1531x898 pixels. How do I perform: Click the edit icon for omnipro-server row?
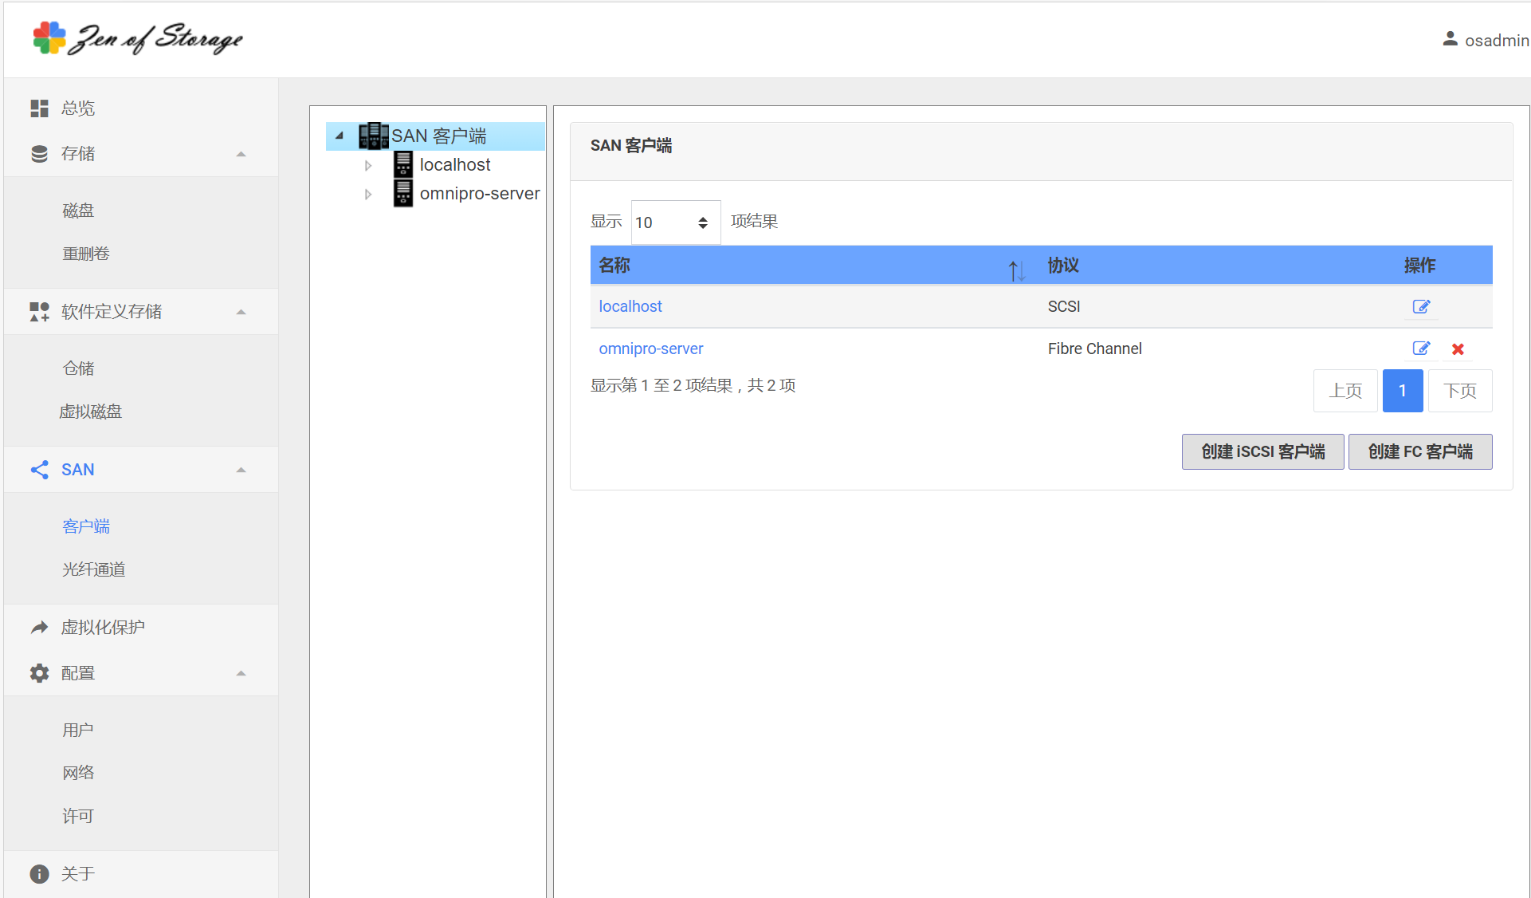1421,349
